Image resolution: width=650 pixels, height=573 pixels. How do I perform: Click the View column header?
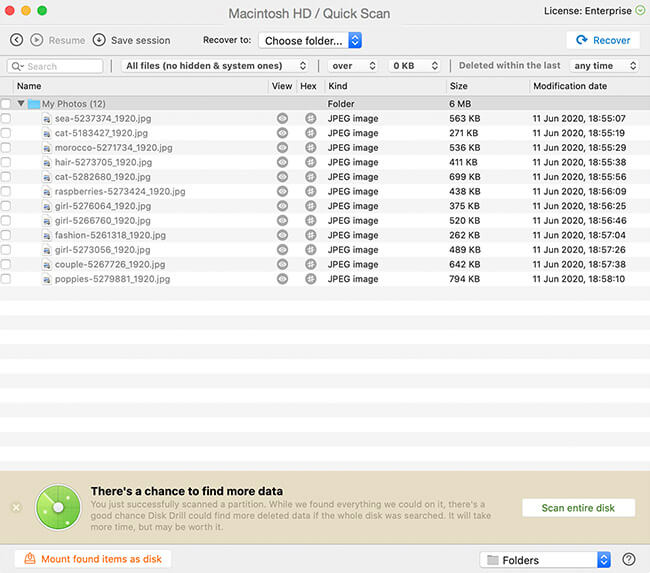pyautogui.click(x=282, y=86)
